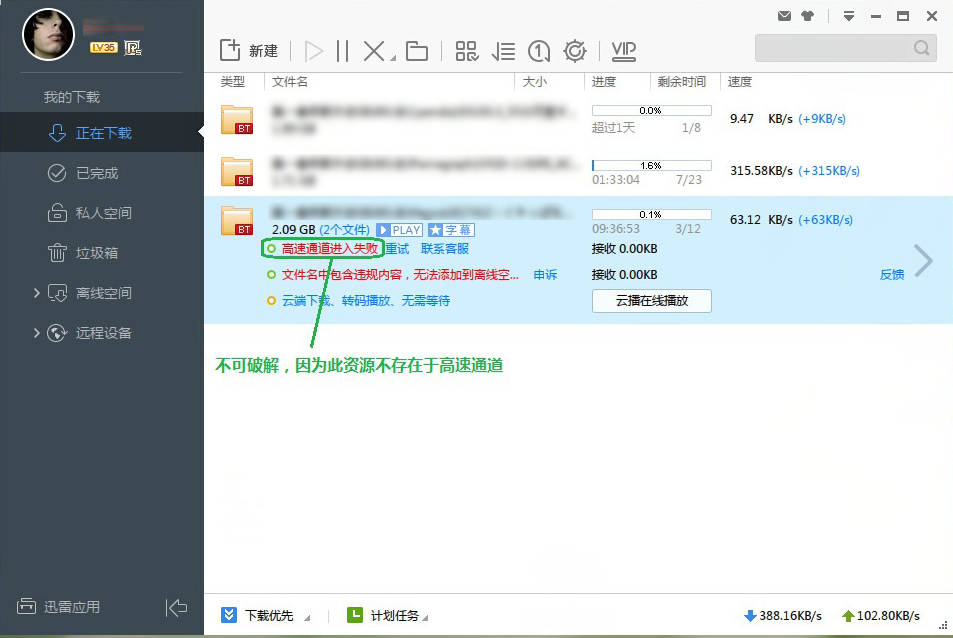
Task: Expand the 远程设备 sidebar item
Action: tap(38, 333)
